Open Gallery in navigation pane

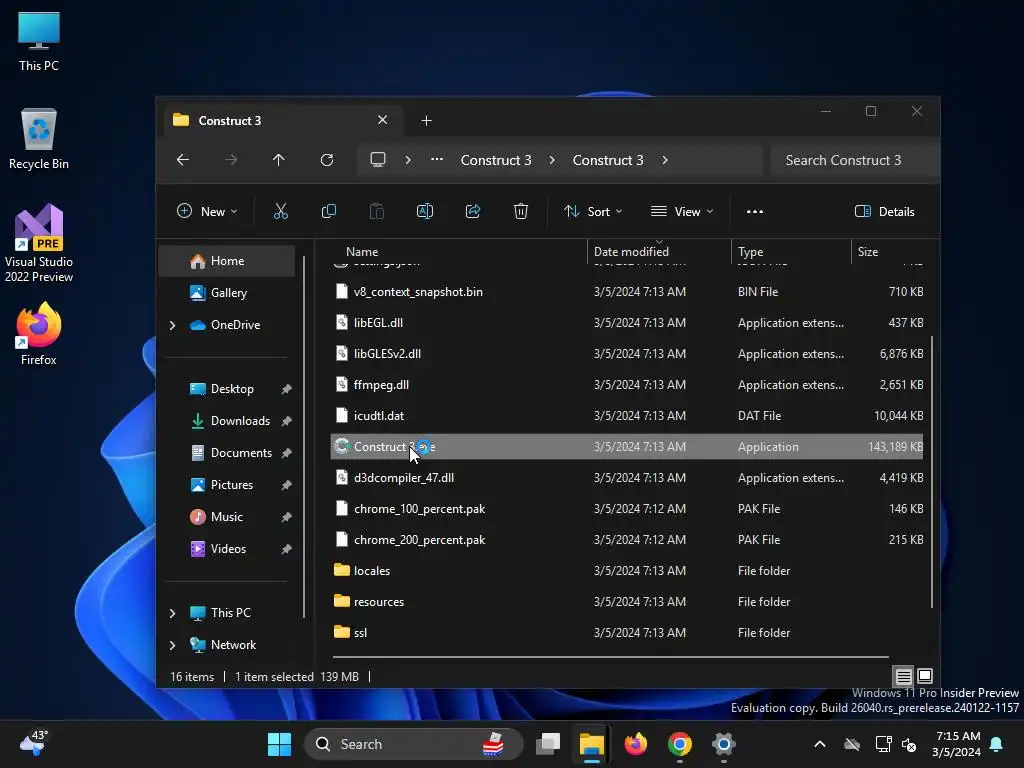[227, 293]
